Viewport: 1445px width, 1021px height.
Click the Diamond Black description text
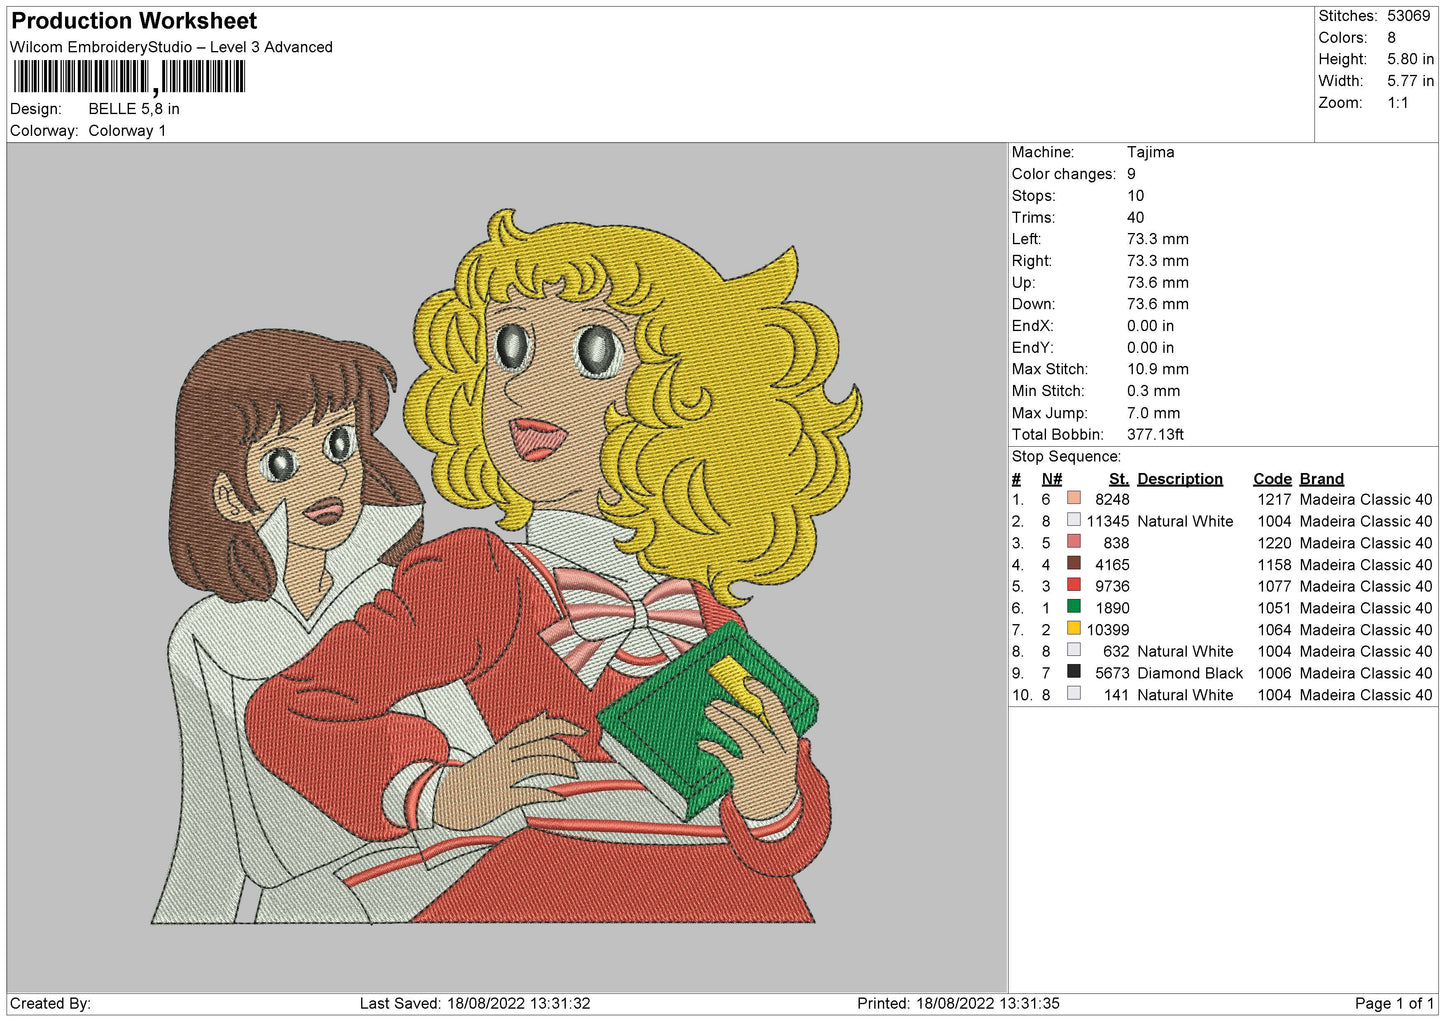tap(1190, 673)
